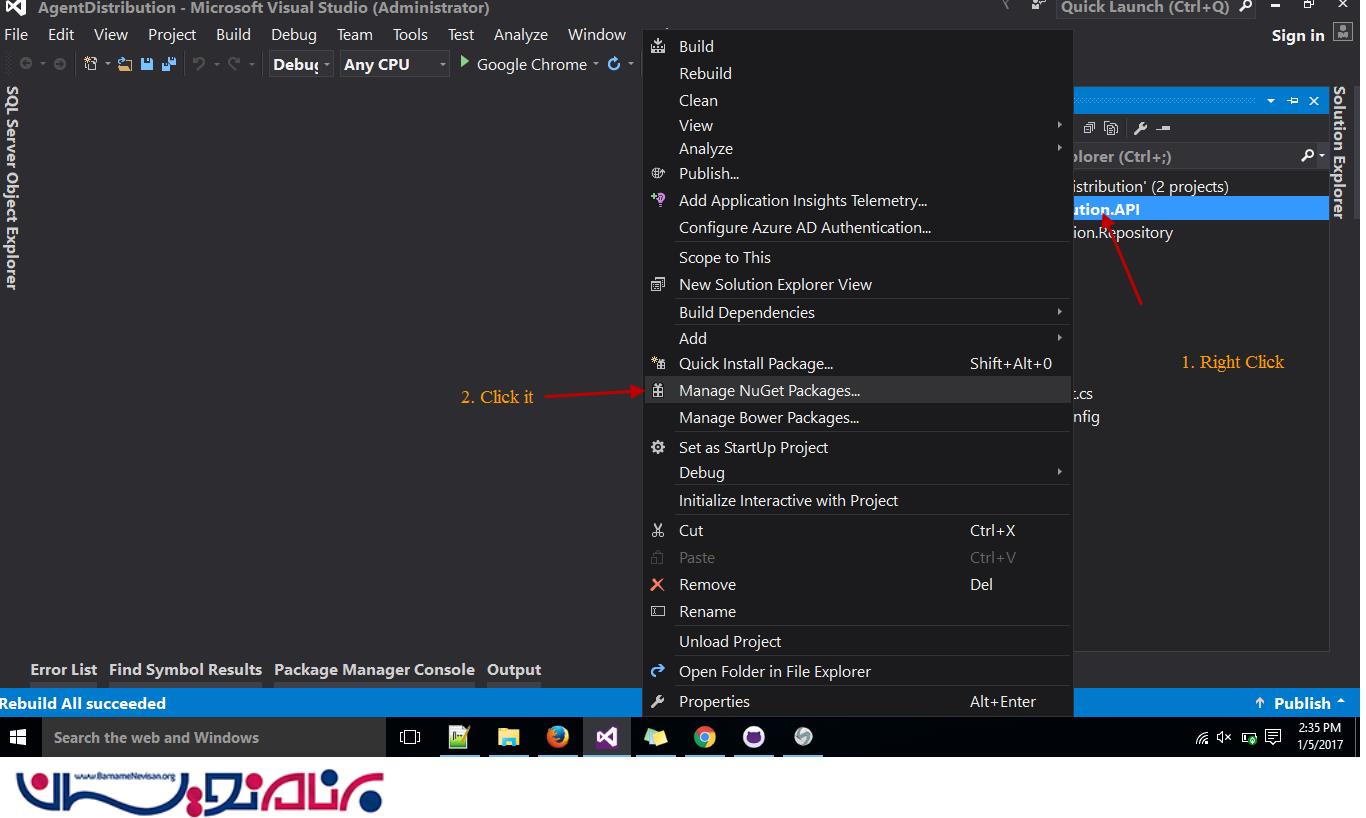Click the Navigate Backward toolbar icon

26,64
